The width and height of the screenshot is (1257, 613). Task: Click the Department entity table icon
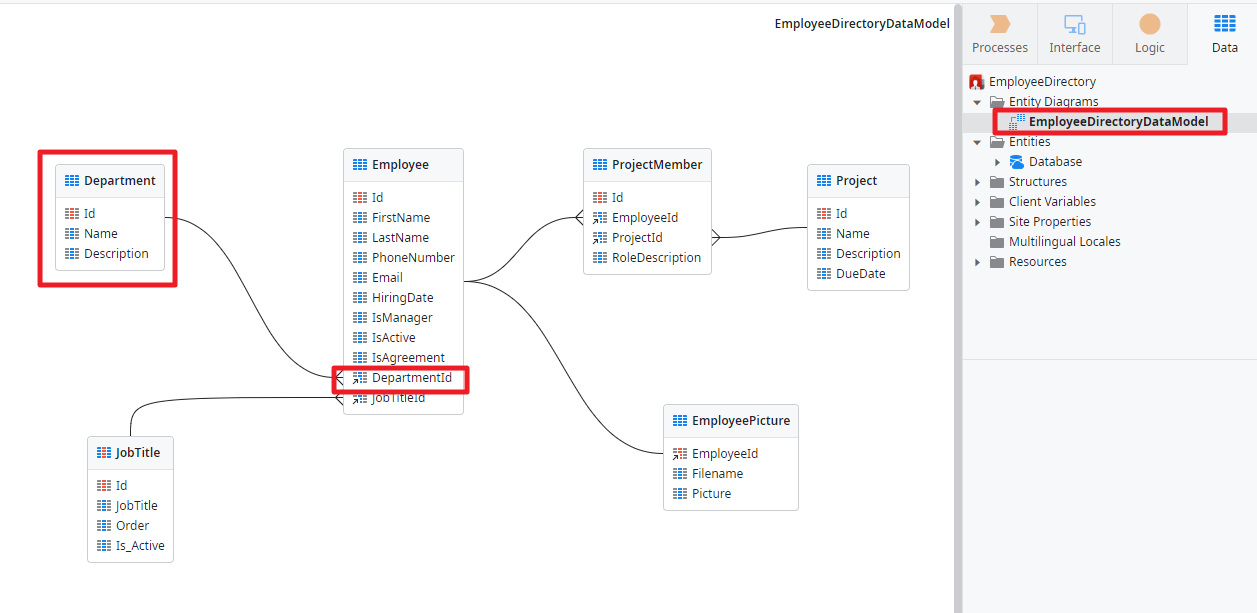coord(71,181)
